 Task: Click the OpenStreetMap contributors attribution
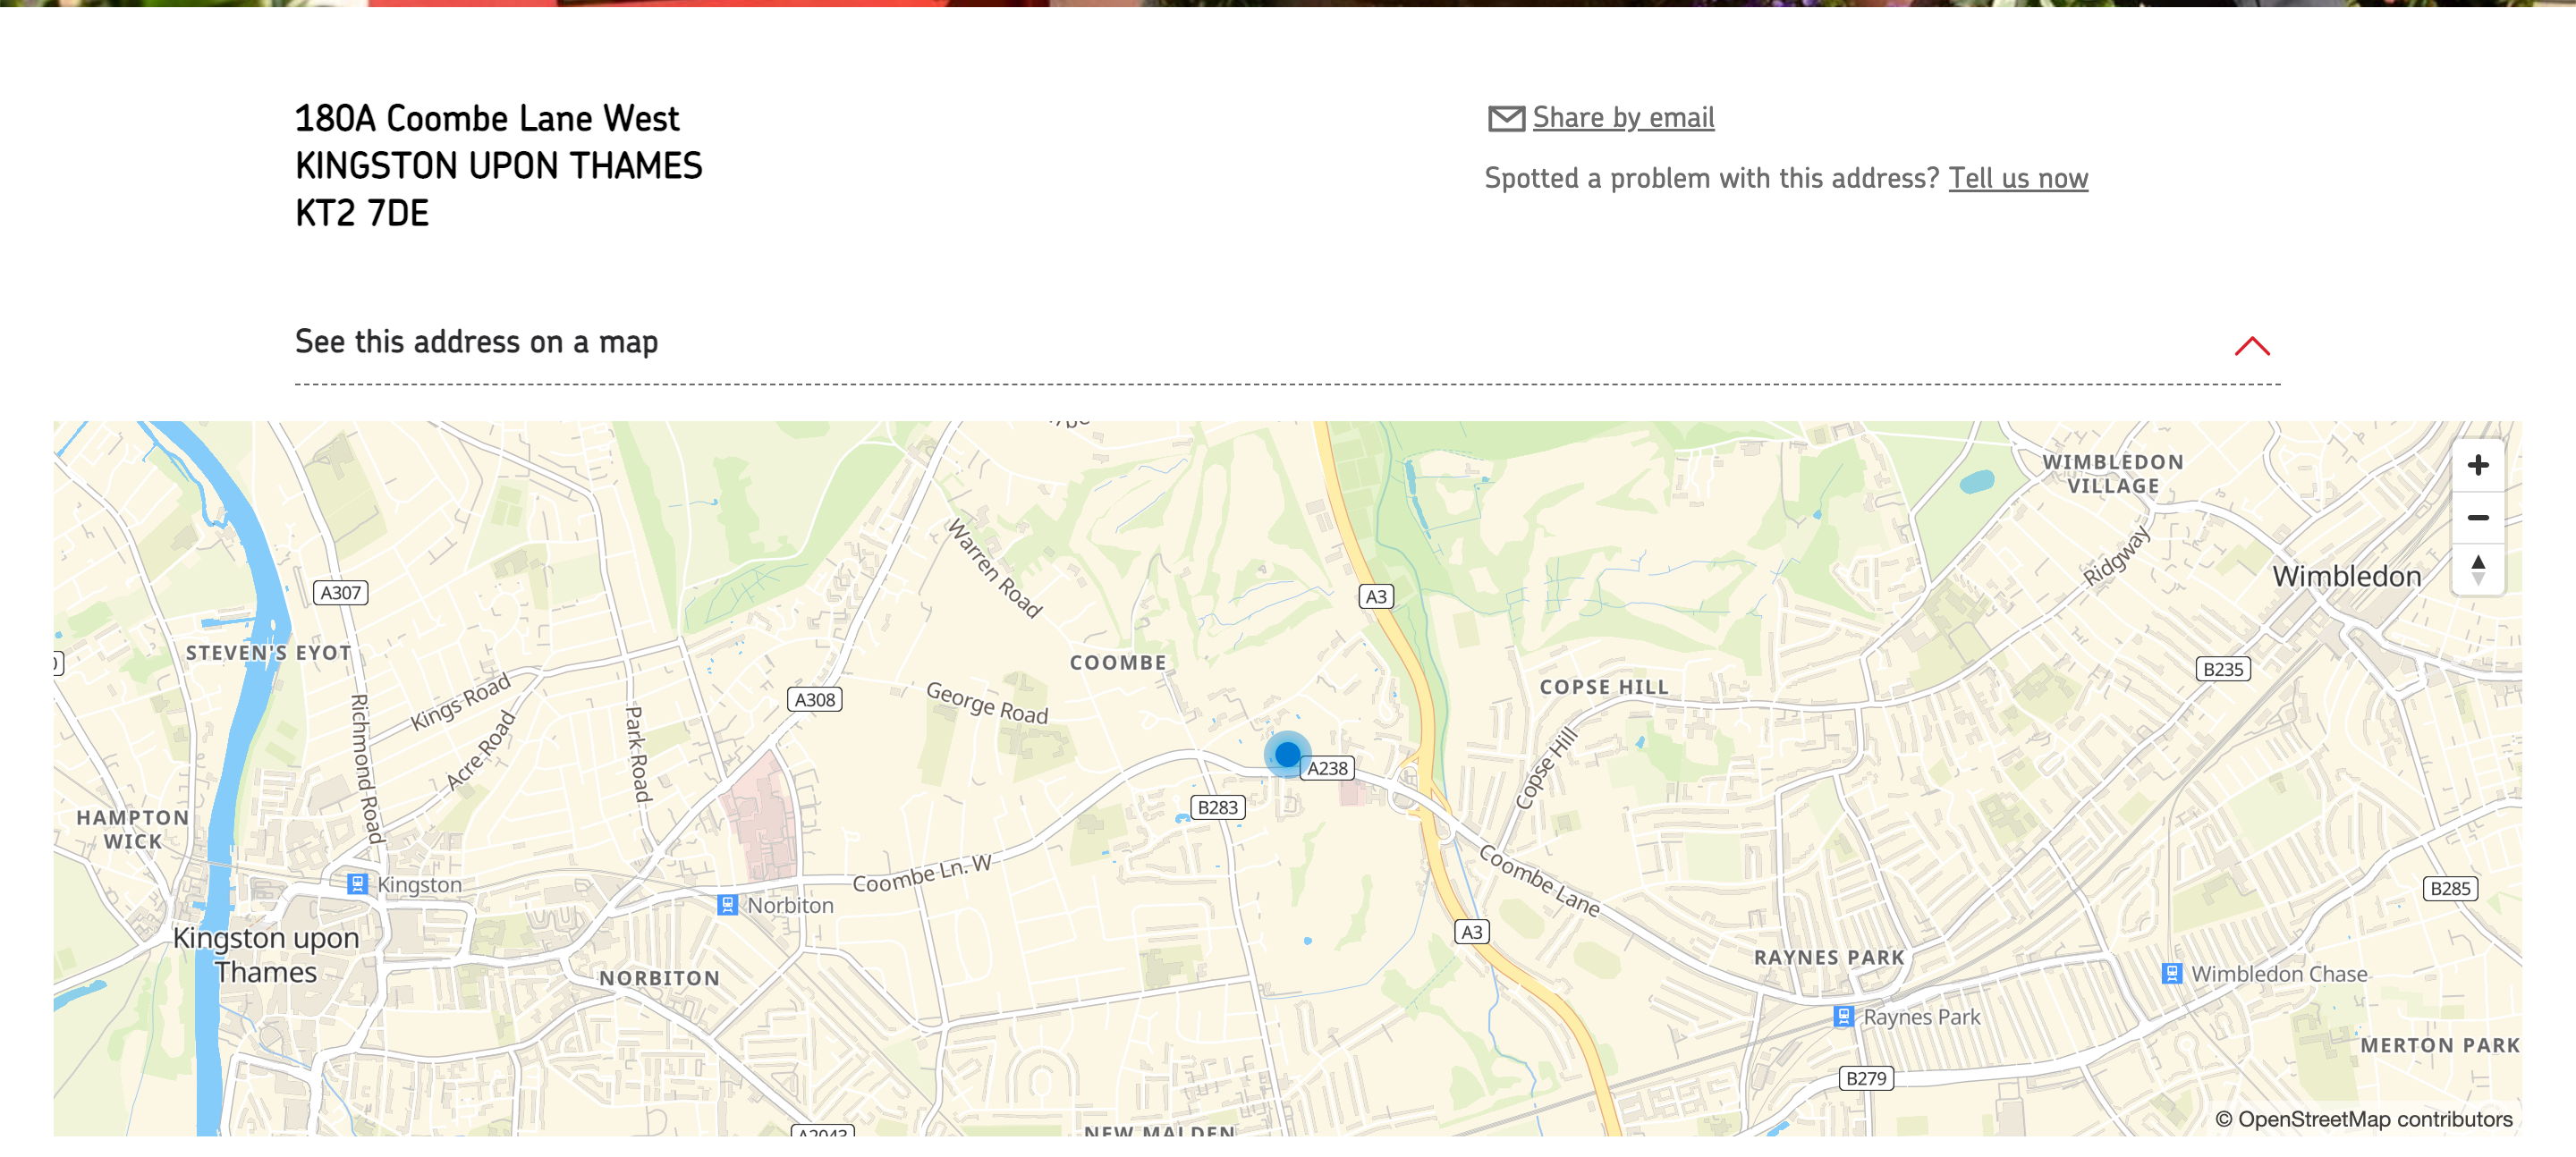(2363, 1119)
